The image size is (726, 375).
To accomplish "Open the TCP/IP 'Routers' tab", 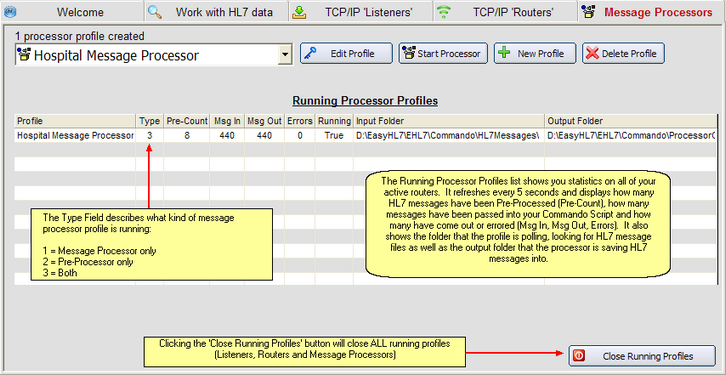I will 505,12.
